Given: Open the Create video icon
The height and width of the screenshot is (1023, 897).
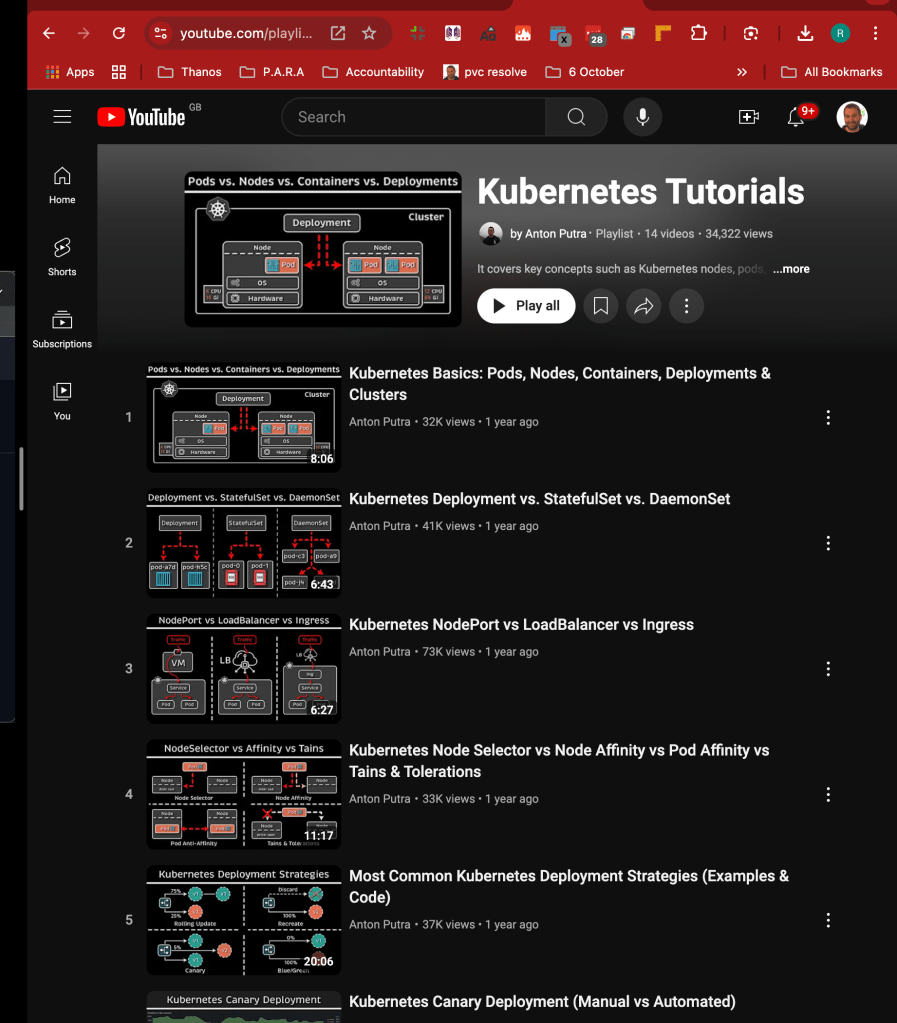Looking at the screenshot, I should [x=748, y=117].
